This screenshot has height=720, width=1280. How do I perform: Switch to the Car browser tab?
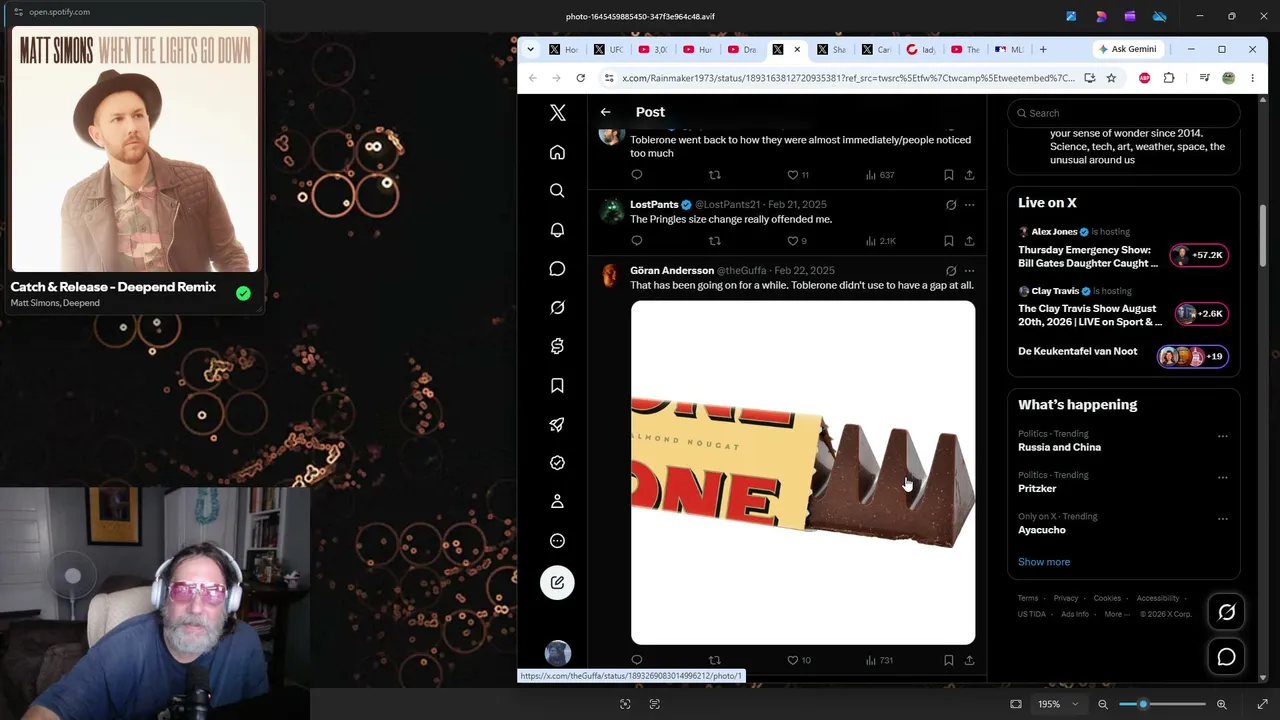[x=877, y=49]
